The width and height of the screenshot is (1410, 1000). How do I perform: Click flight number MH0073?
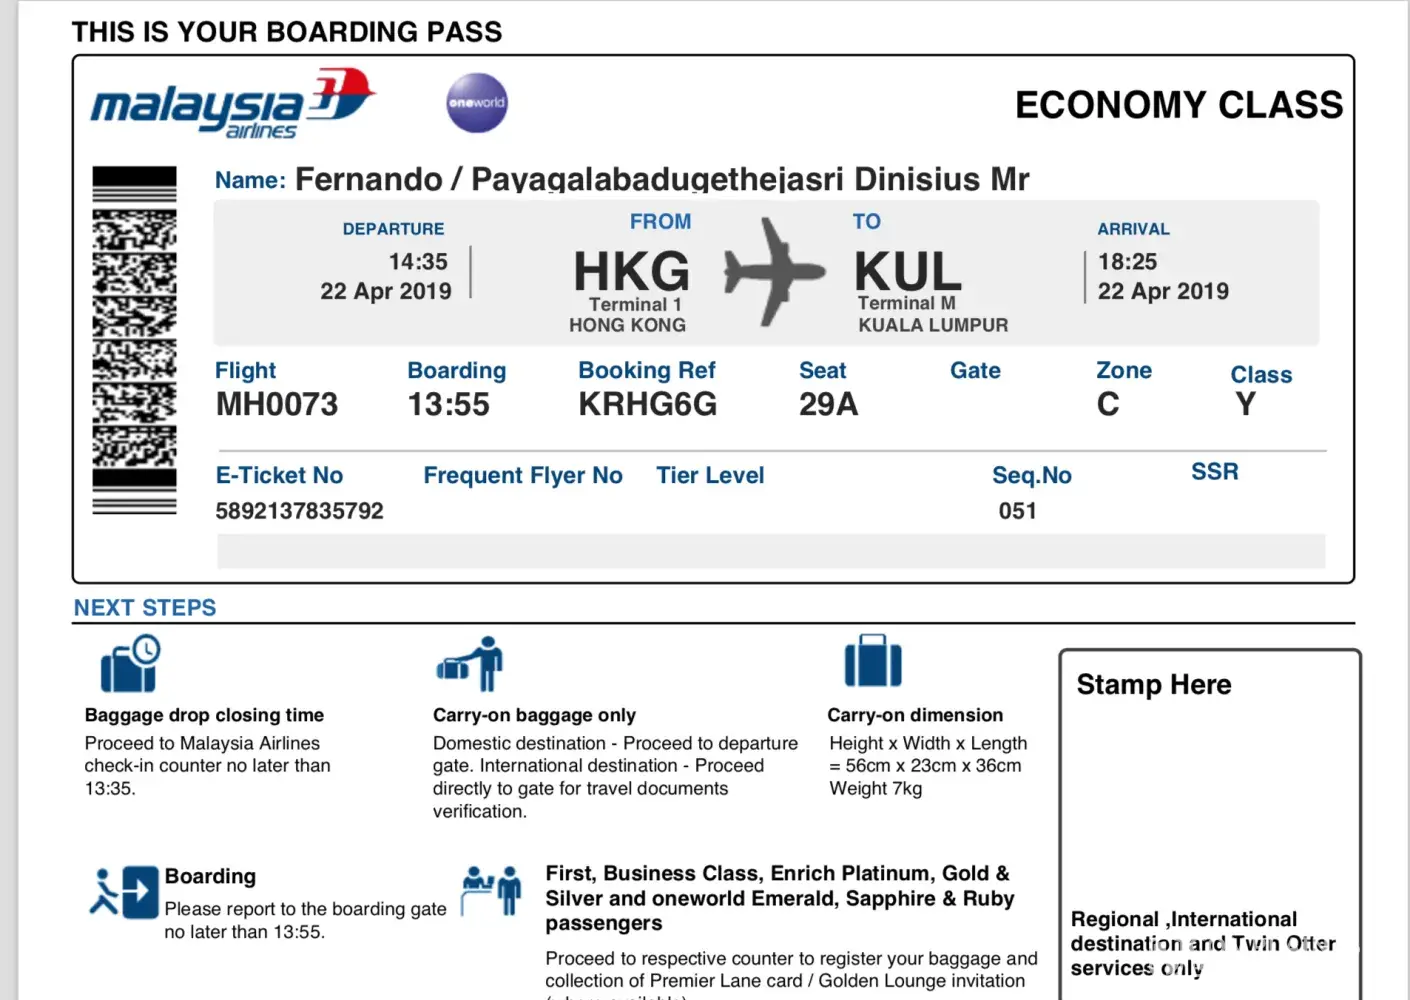tap(277, 404)
